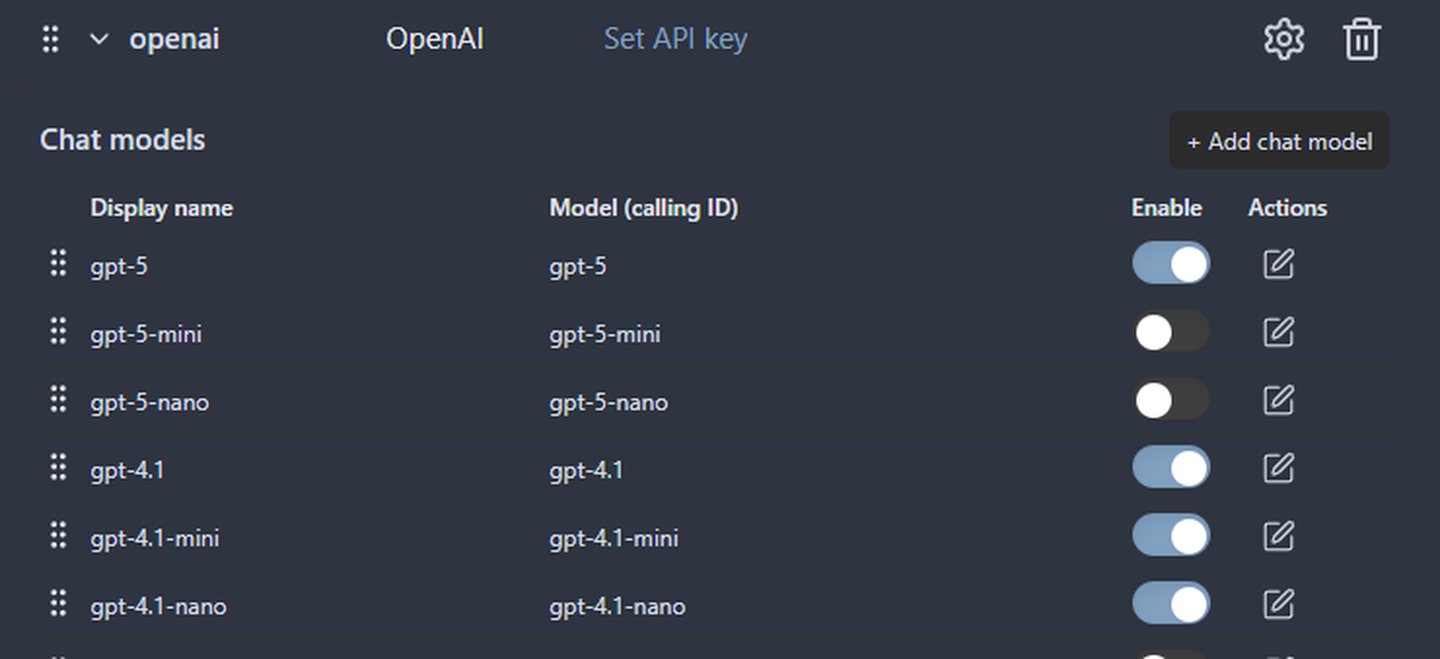Collapse the openai provider section
Image resolution: width=1440 pixels, height=659 pixels.
coord(98,40)
